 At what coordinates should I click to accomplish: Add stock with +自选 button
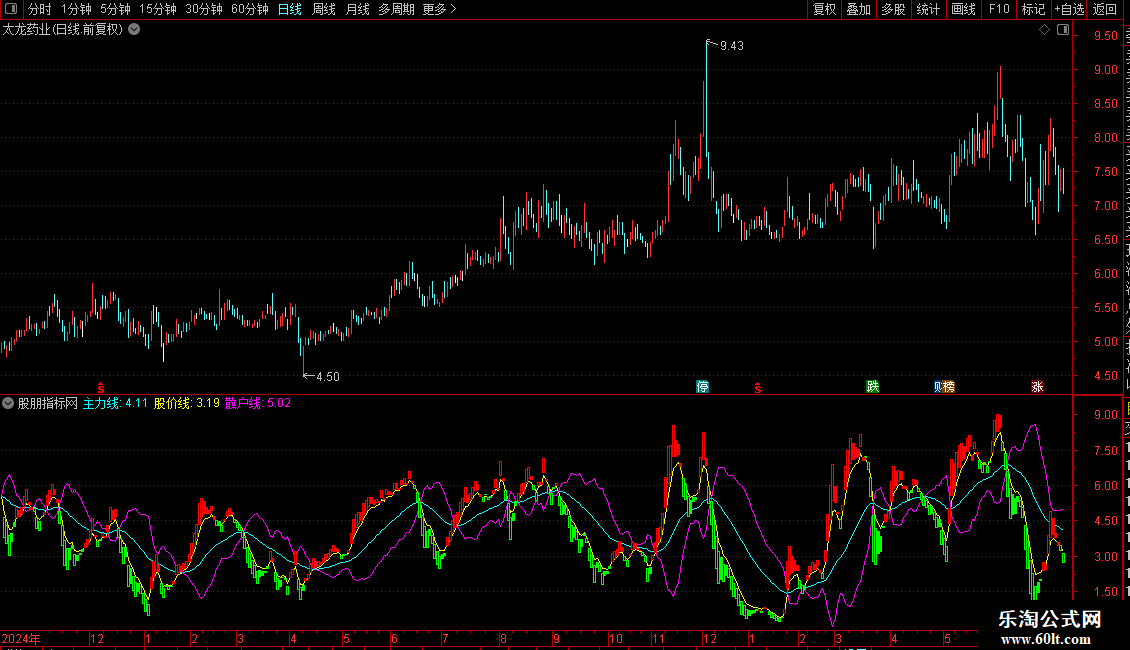pyautogui.click(x=1069, y=9)
